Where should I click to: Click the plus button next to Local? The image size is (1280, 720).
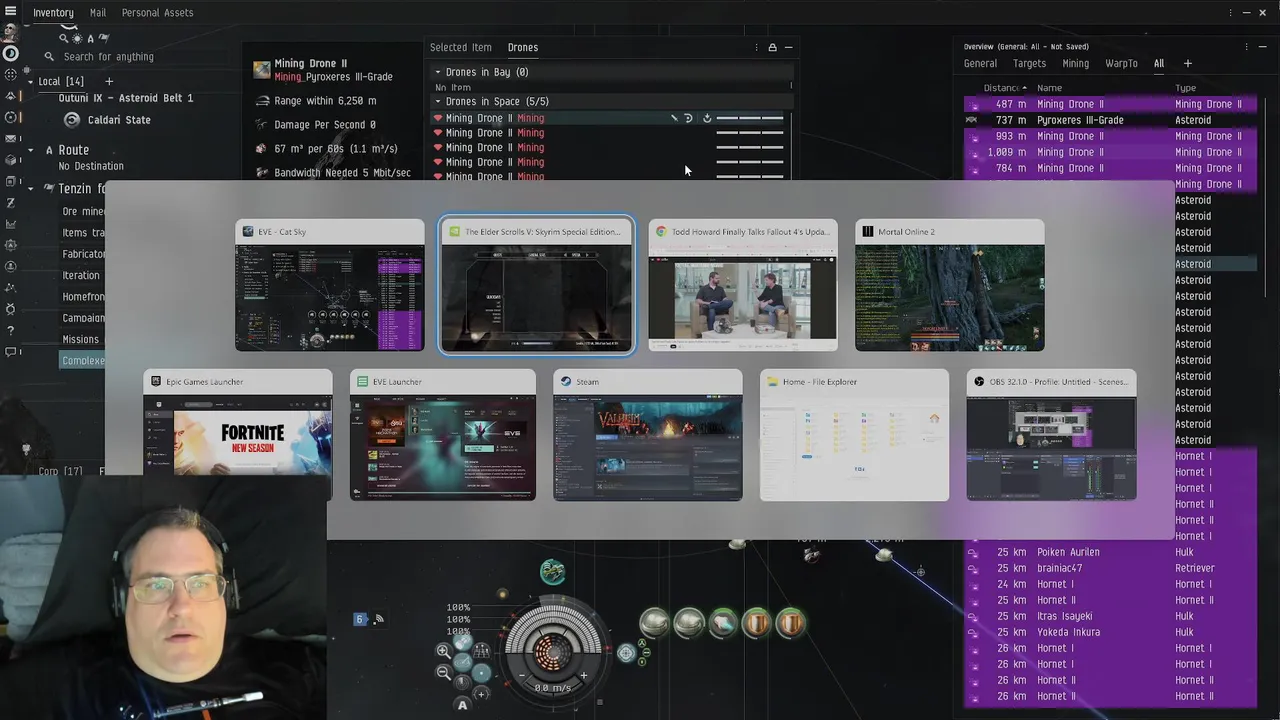[x=109, y=81]
